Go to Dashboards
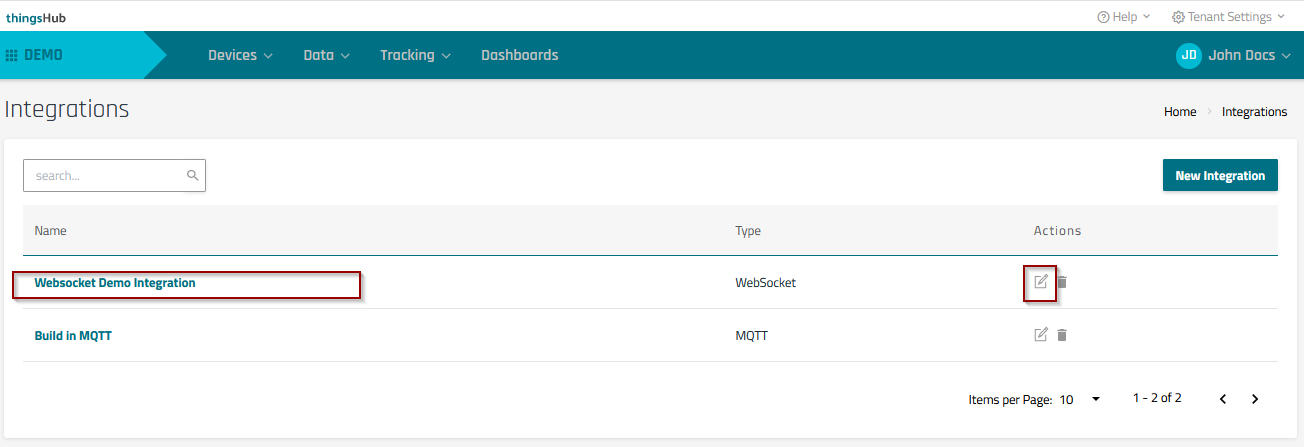Image resolution: width=1304 pixels, height=447 pixels. point(519,56)
